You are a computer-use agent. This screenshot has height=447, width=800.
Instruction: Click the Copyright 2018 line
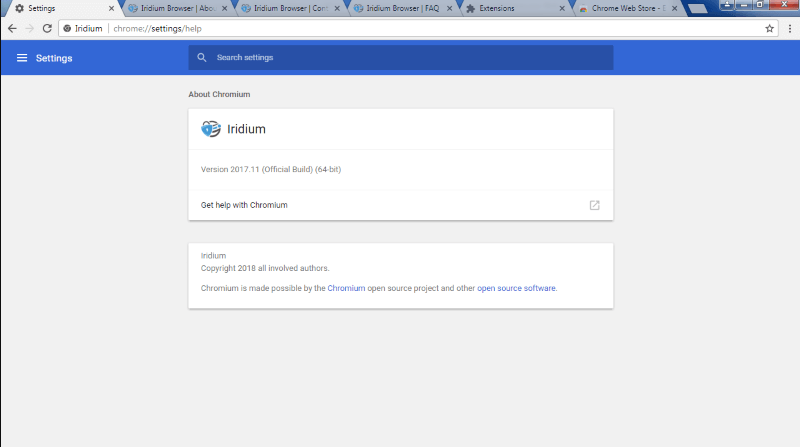coord(265,268)
